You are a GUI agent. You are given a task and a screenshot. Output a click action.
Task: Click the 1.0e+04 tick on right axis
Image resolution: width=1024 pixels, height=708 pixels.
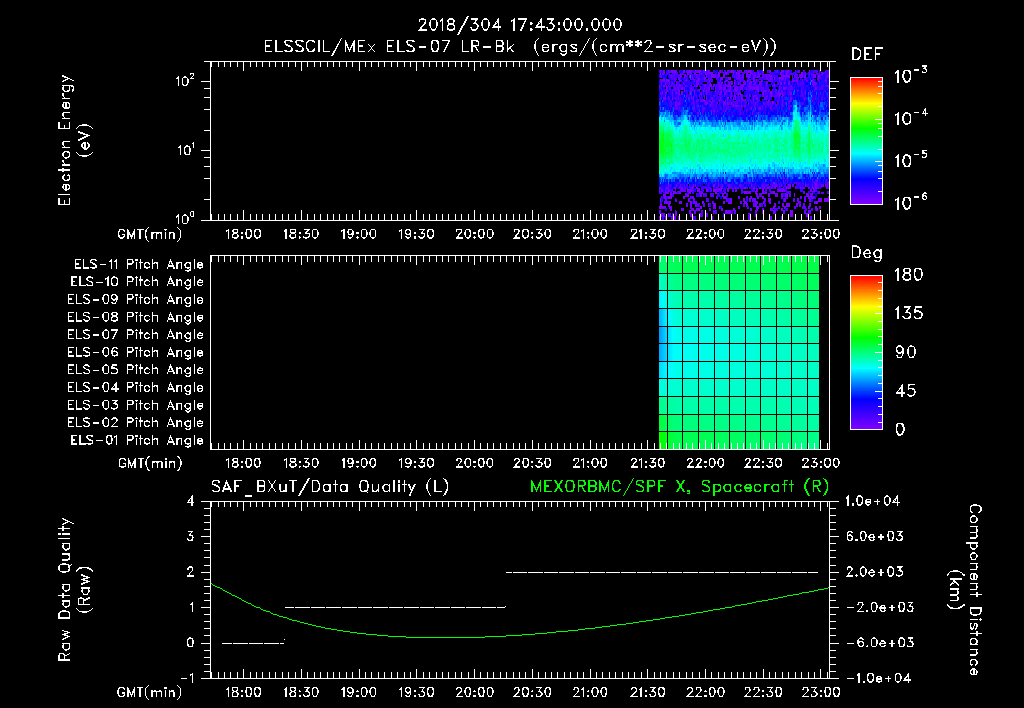[x=873, y=501]
